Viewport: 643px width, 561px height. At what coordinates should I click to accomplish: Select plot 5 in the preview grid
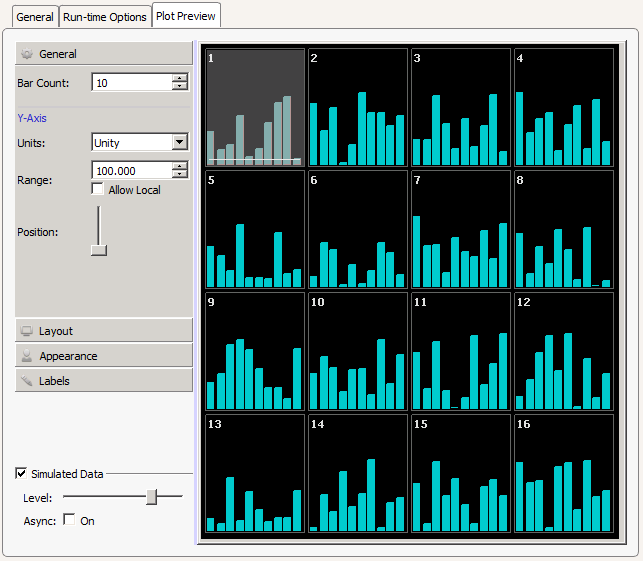(x=255, y=229)
